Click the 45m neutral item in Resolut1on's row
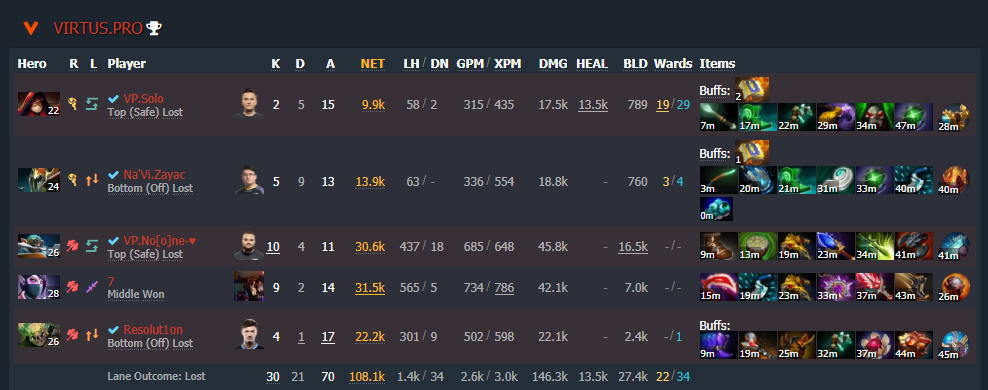The image size is (988, 390). 952,345
